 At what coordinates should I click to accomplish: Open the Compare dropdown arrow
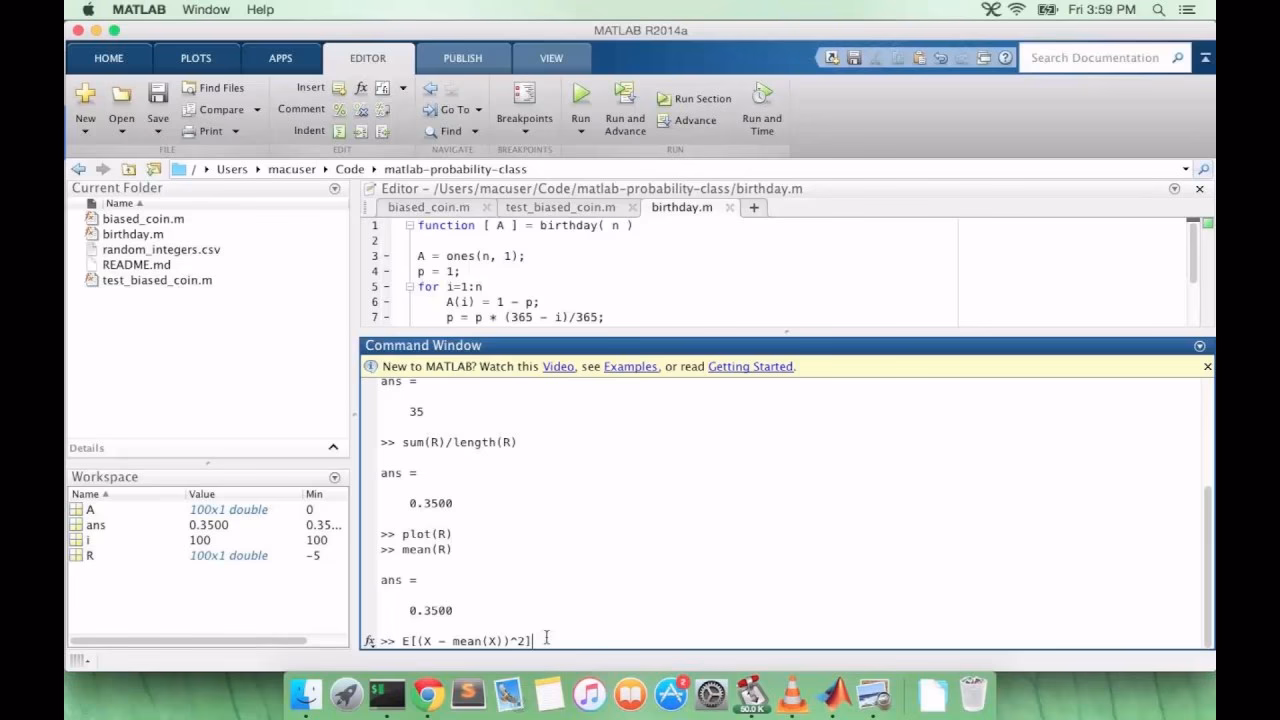coord(257,109)
